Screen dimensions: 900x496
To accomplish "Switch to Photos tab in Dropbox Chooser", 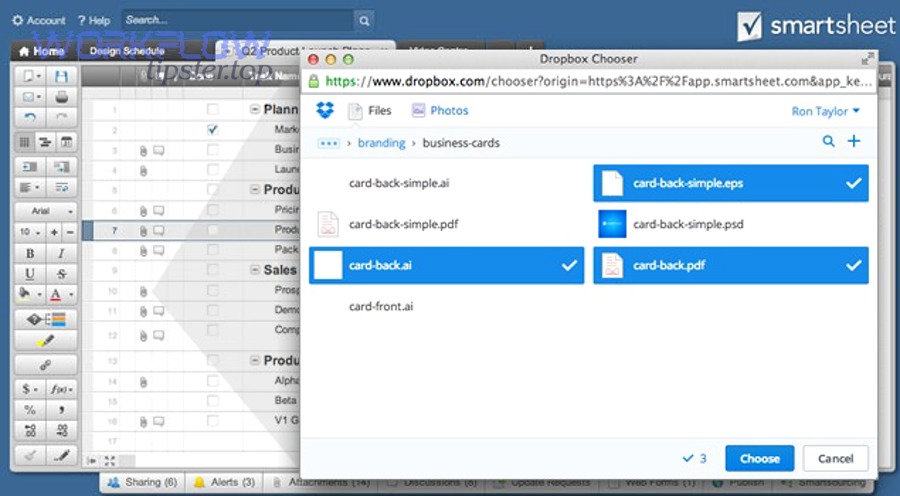I will tap(440, 110).
